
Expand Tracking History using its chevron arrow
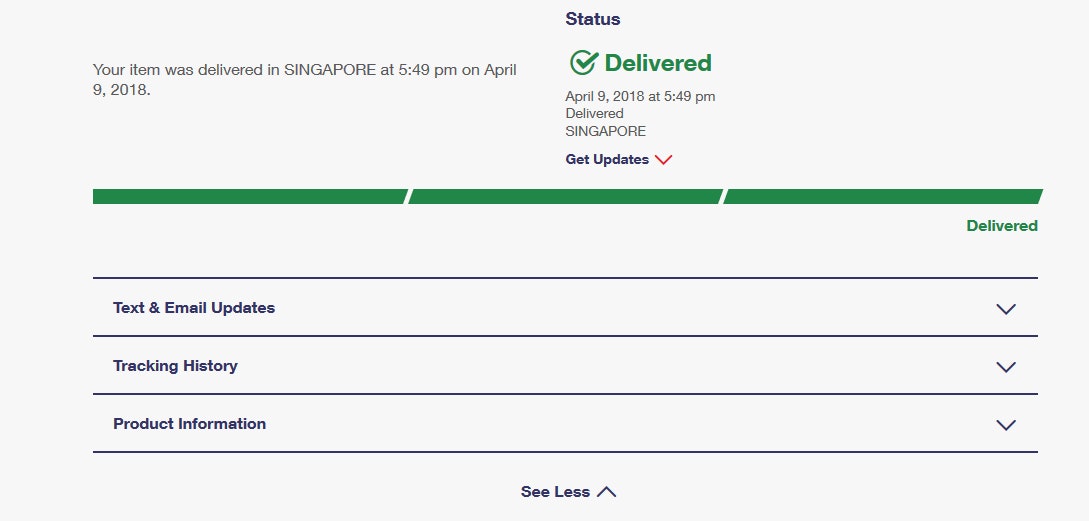pyautogui.click(x=1006, y=367)
